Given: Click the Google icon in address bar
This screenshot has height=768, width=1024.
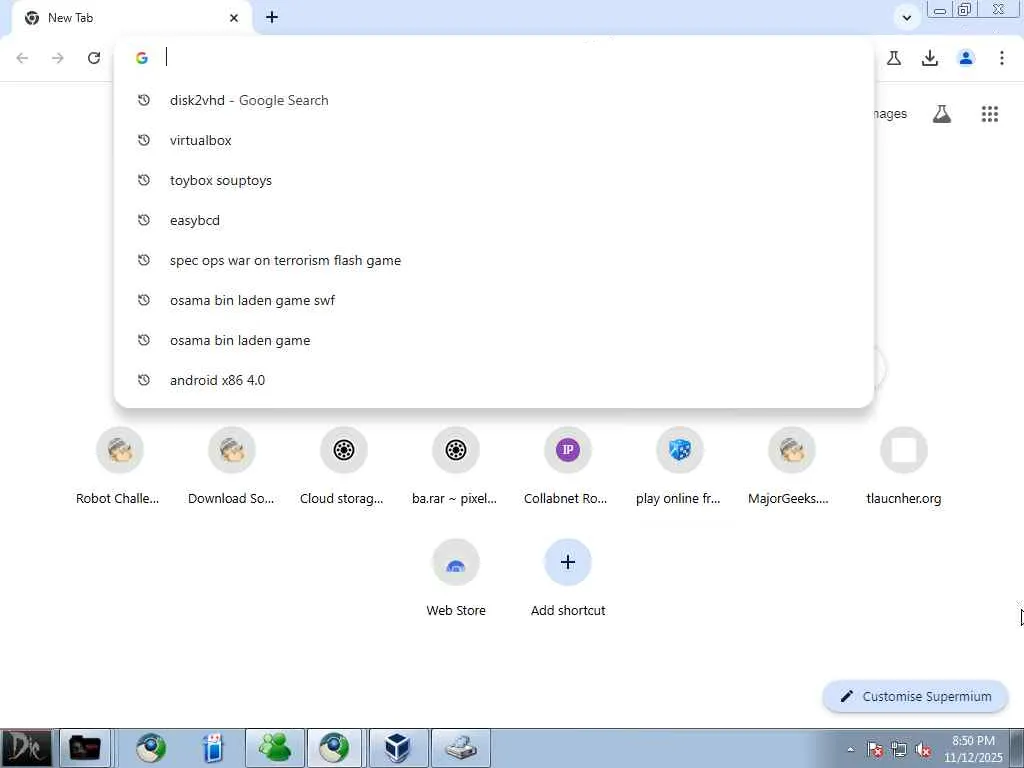Looking at the screenshot, I should click(x=142, y=58).
